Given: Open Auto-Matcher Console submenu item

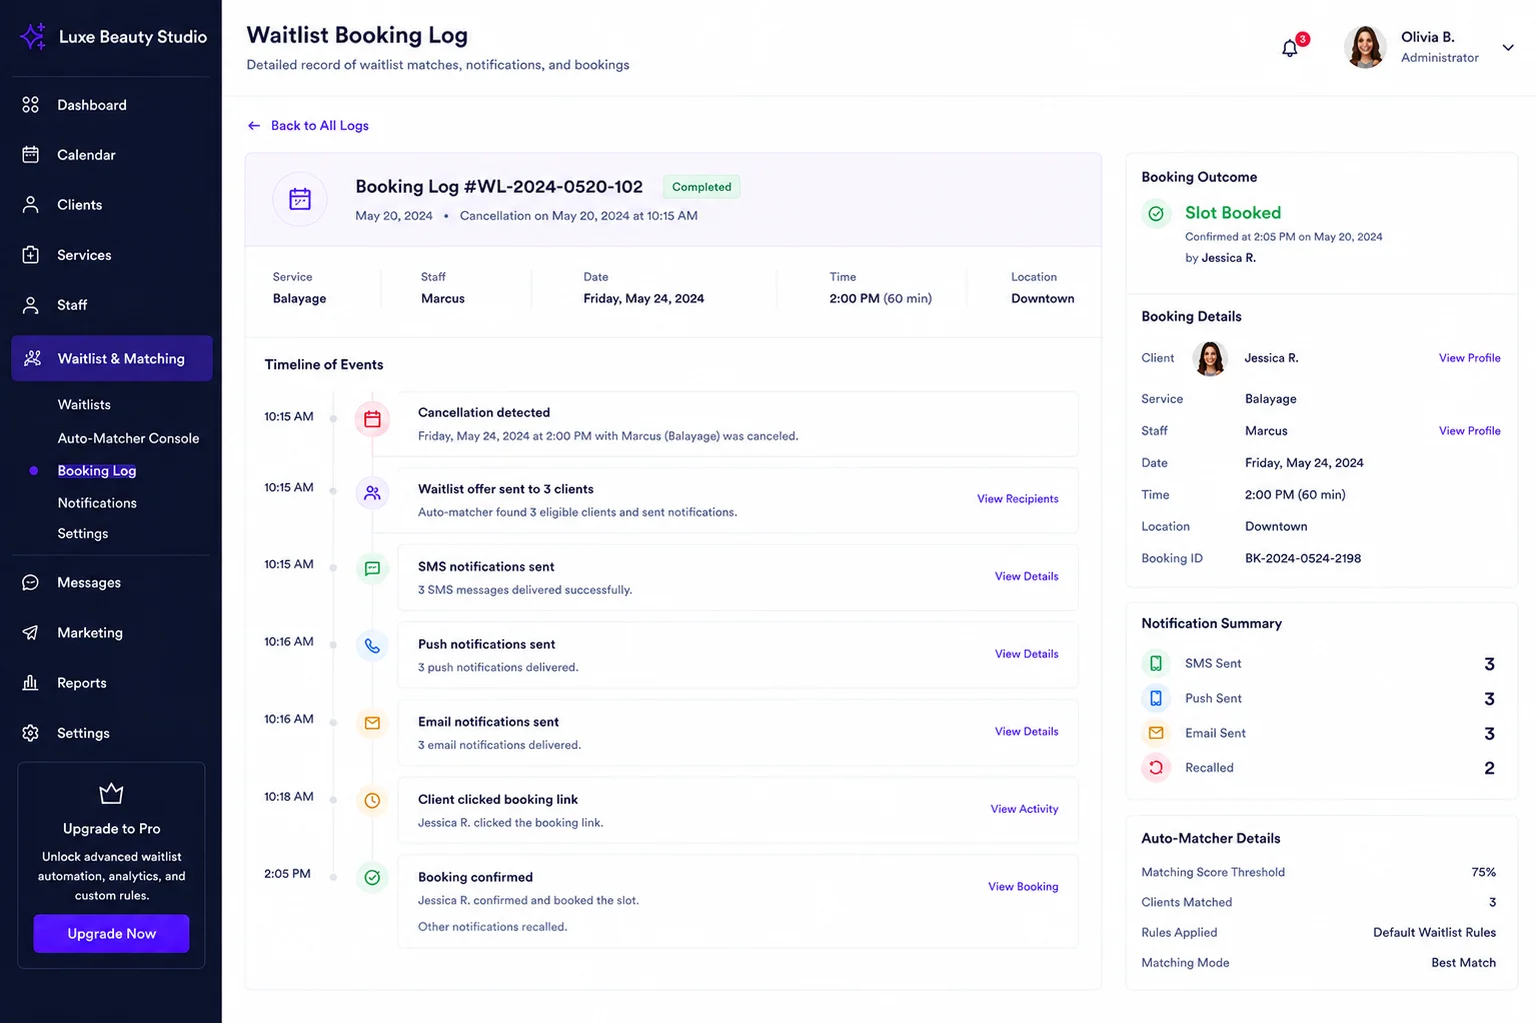Looking at the screenshot, I should pos(128,439).
